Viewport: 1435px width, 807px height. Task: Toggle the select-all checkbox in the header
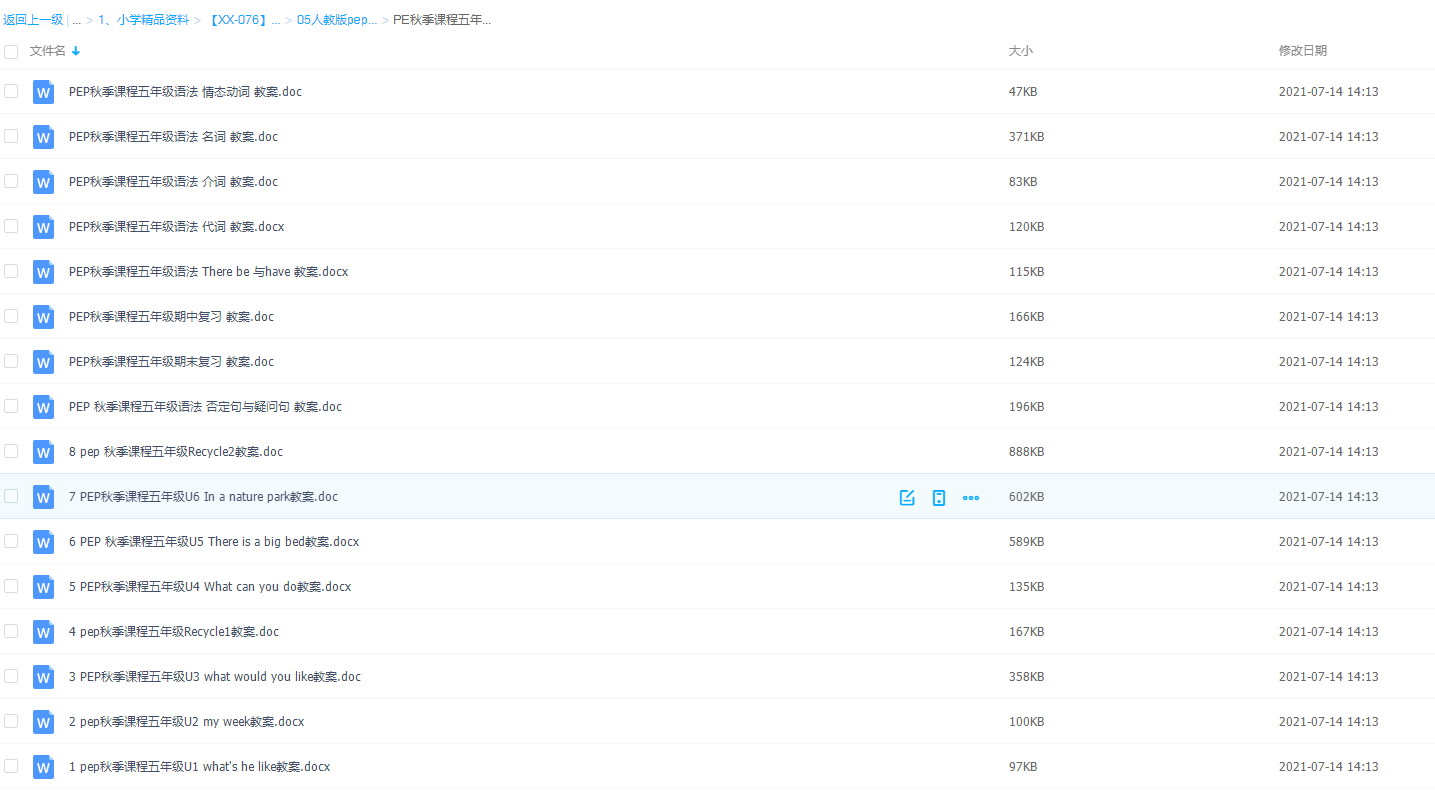[x=11, y=51]
